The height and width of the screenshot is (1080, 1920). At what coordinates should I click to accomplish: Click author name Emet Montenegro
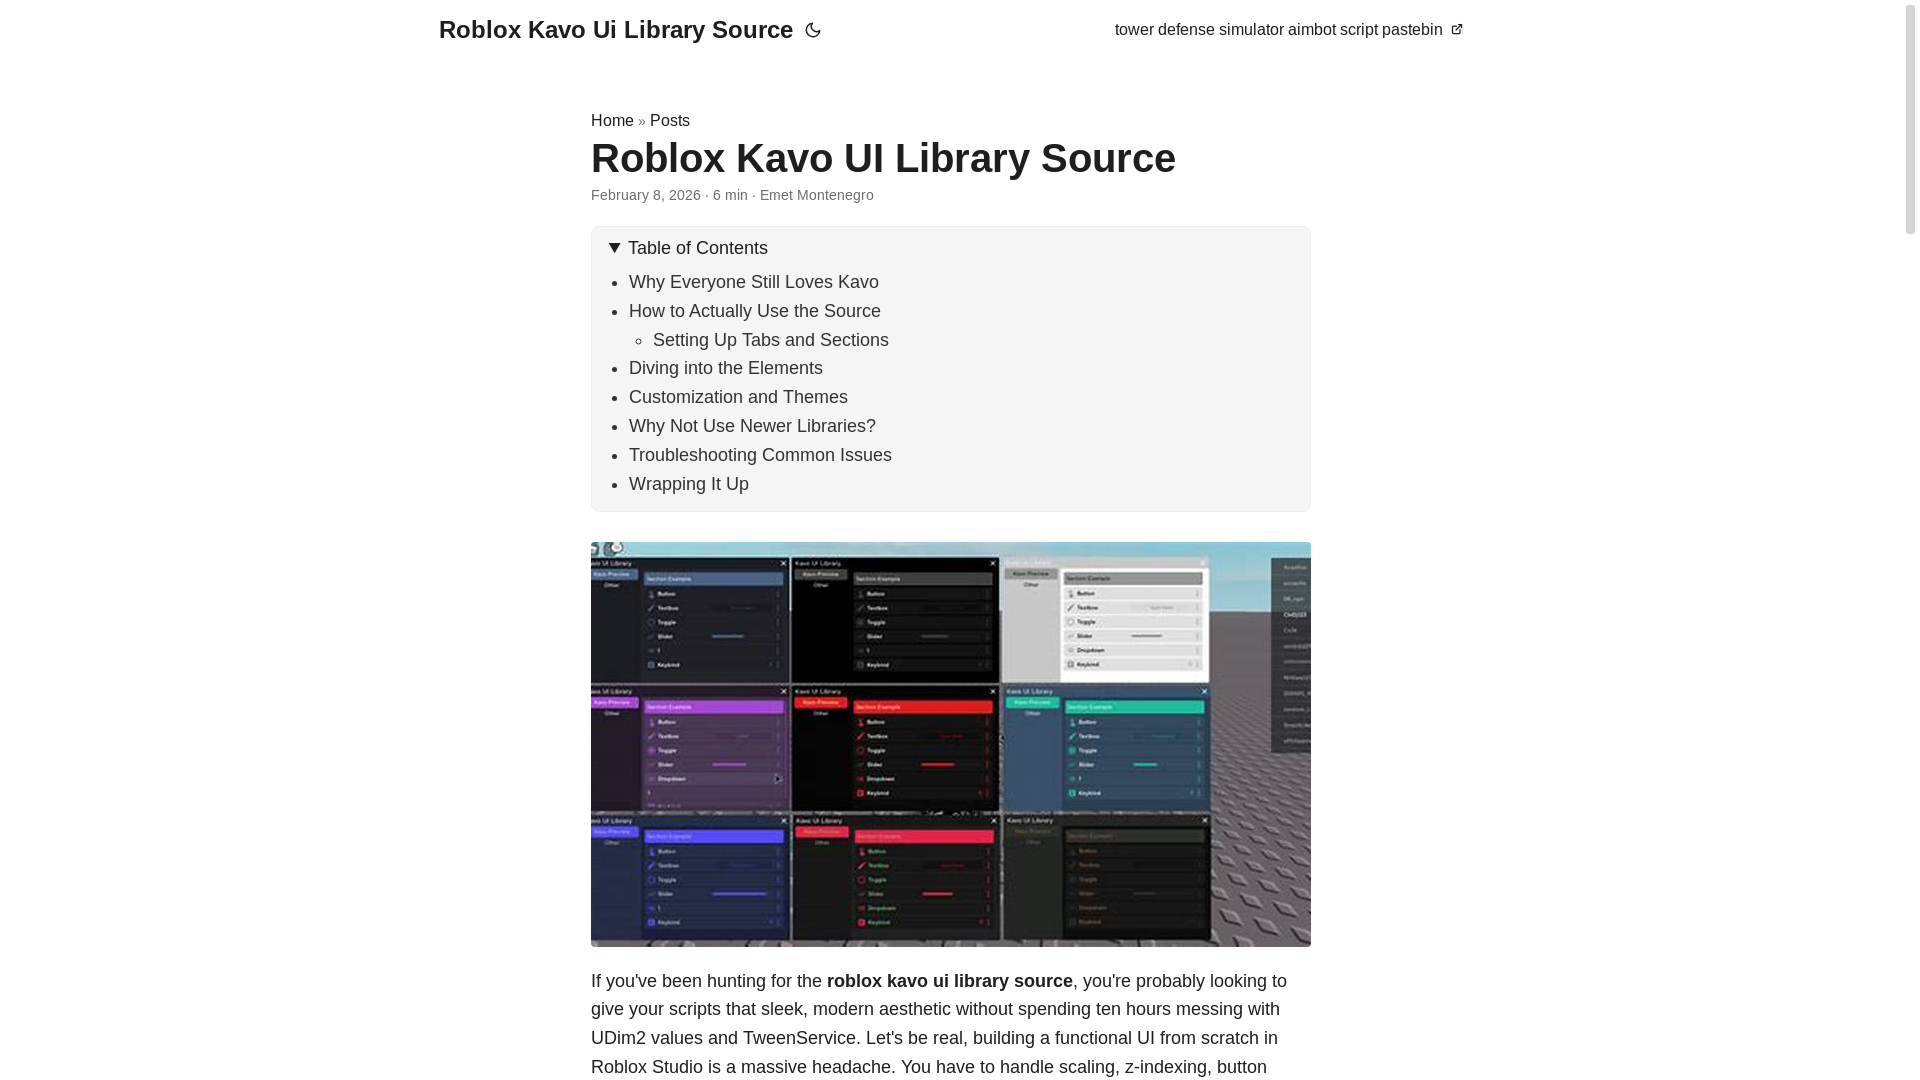coord(816,195)
